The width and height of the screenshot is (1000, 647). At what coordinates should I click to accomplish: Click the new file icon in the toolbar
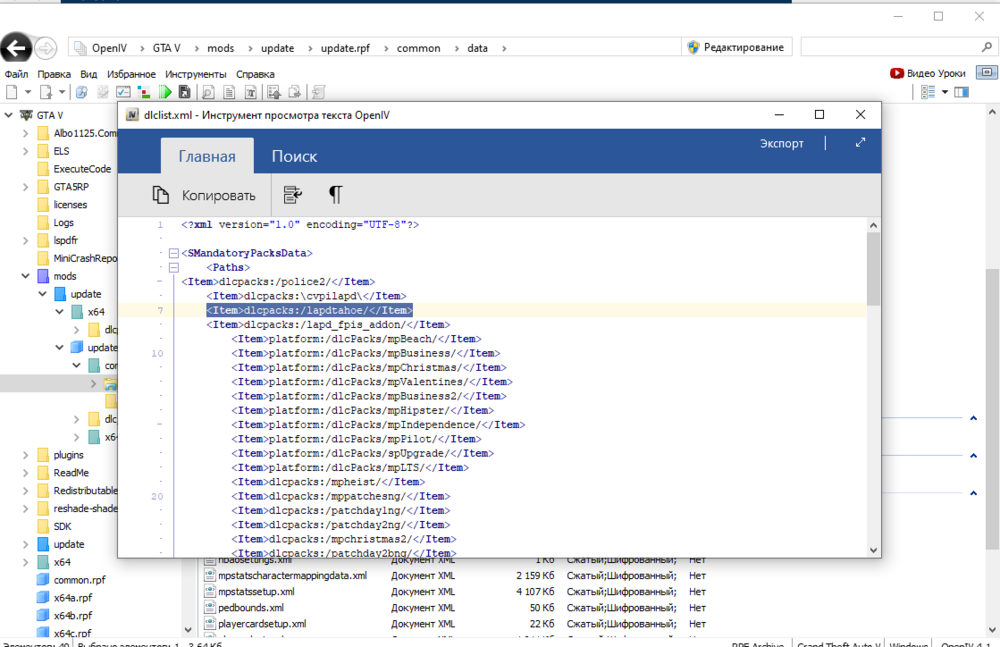(10, 92)
